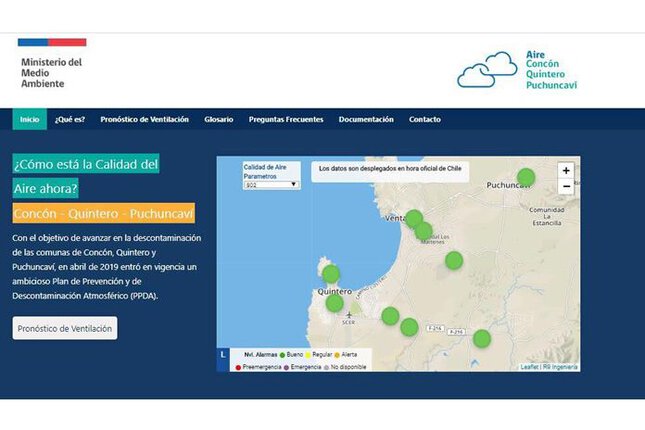Screen dimensions: 645x430
Task: Click the Aire Concón Quintero Puchuncaví cloud logo
Action: click(517, 70)
